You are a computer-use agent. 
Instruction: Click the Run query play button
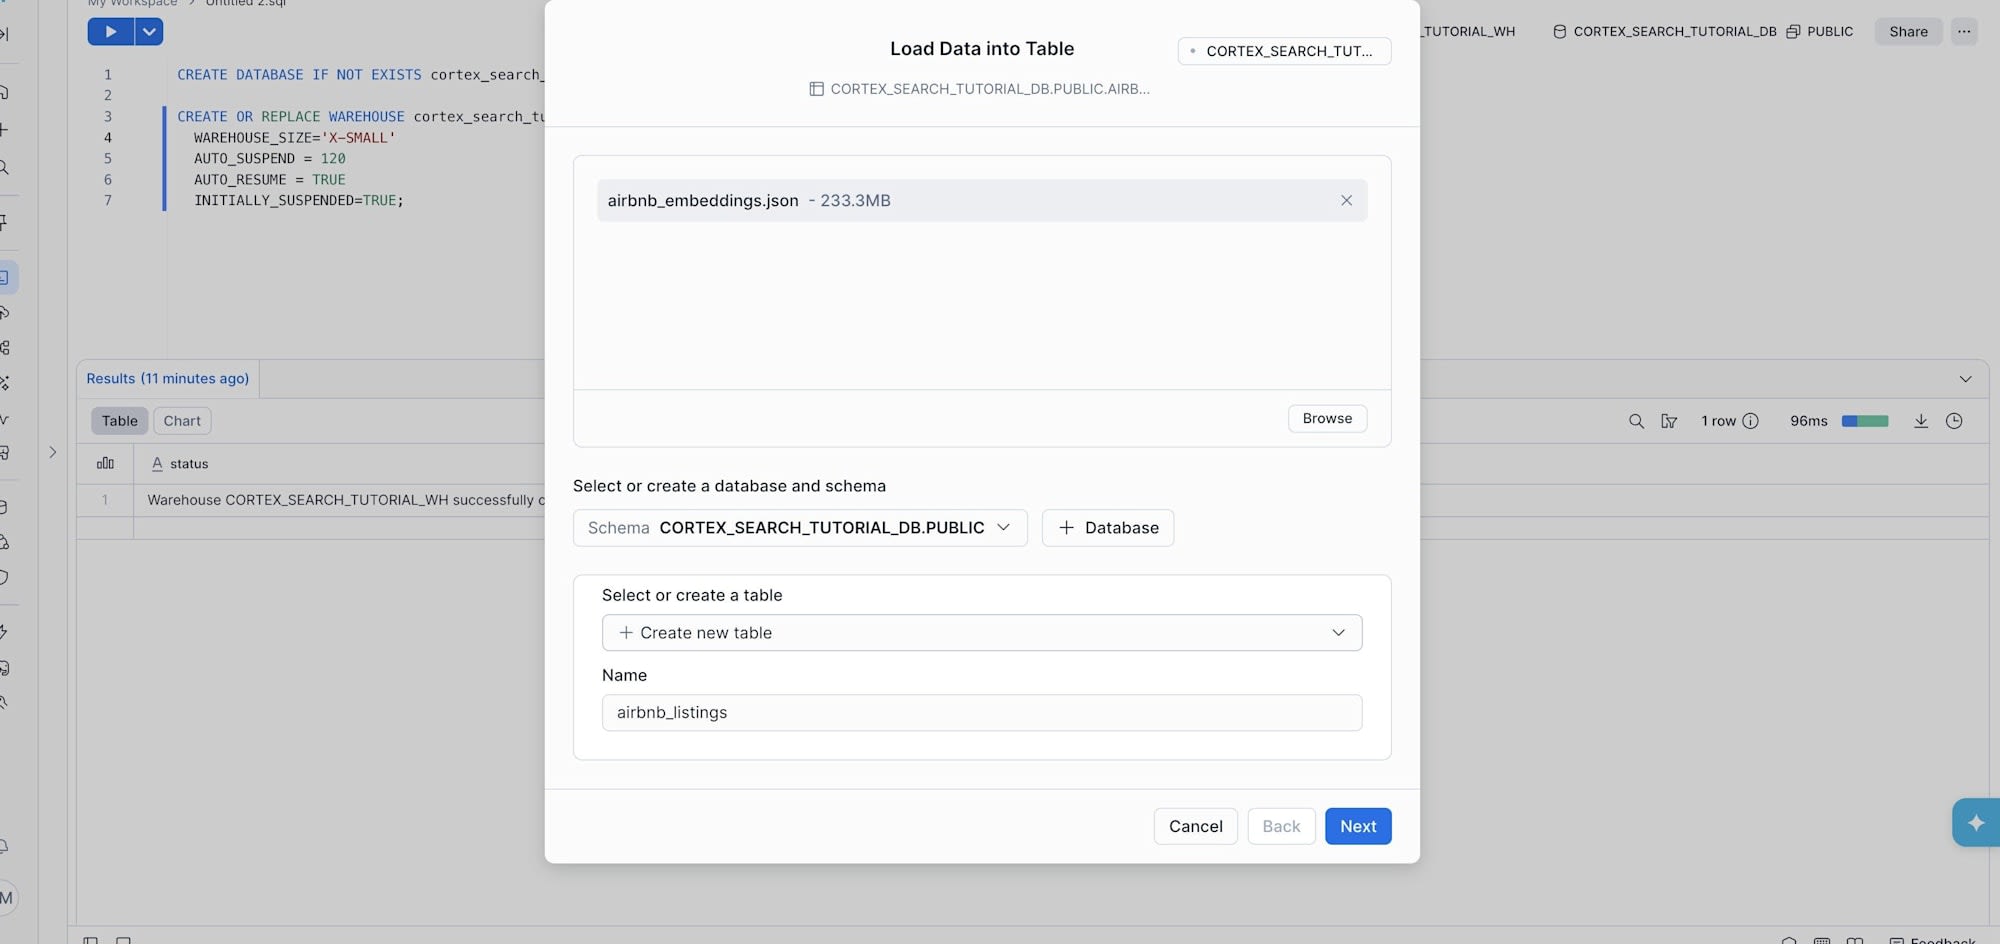(111, 32)
